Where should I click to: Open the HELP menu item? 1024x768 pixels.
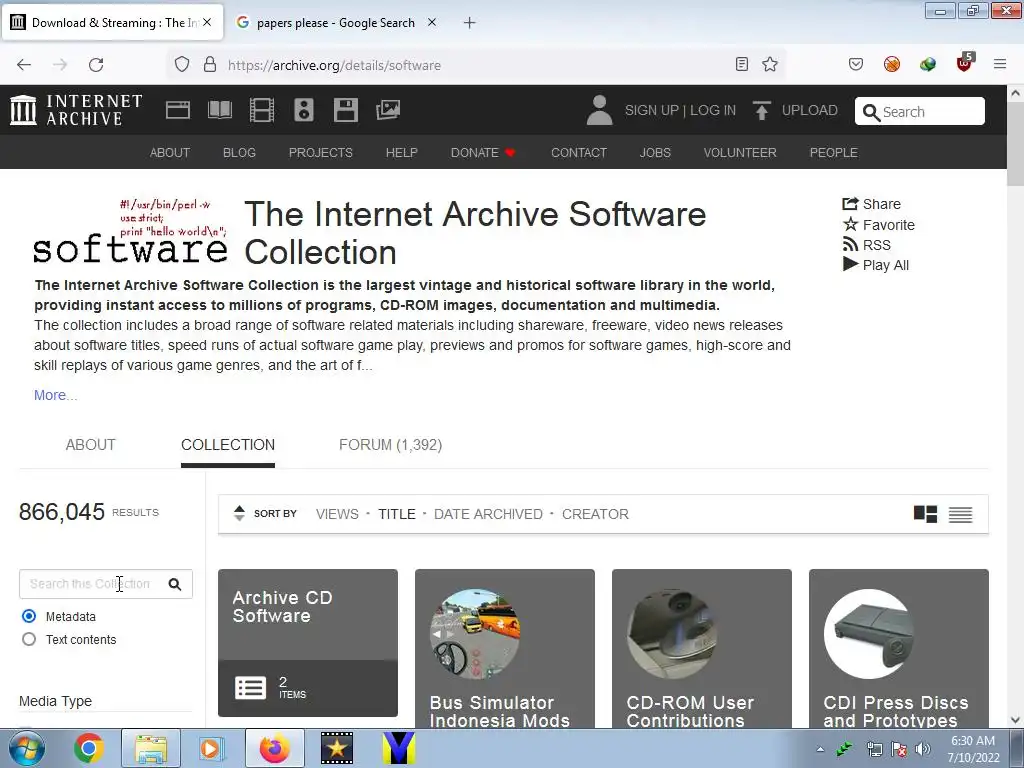pyautogui.click(x=402, y=152)
